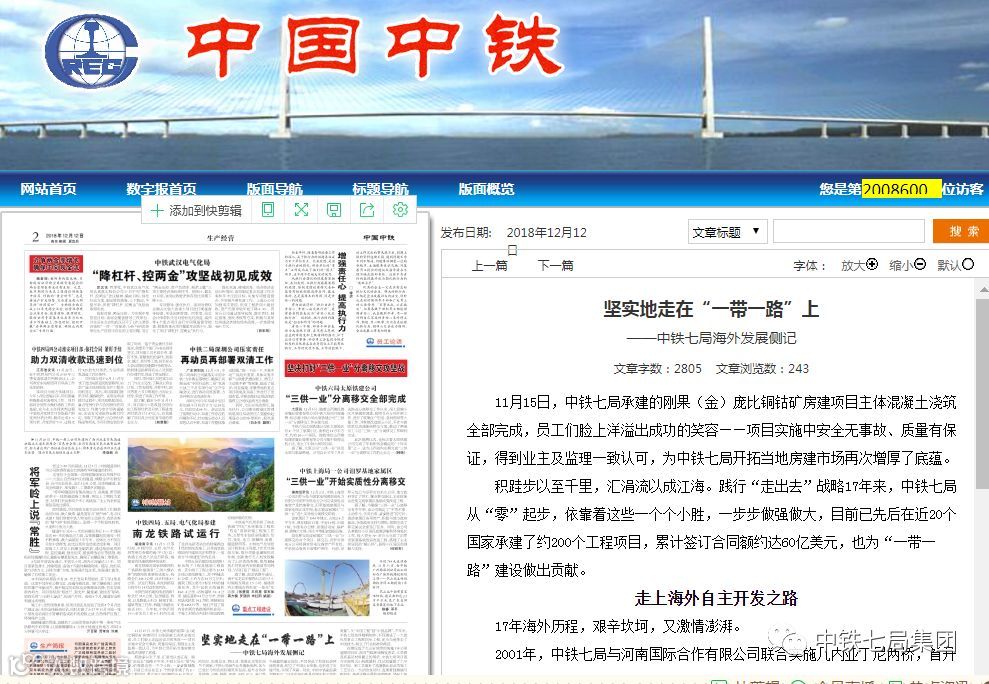This screenshot has width=989, height=684.
Task: Click "三供一业"开始实质性分离移交 headline
Action: click(x=346, y=481)
